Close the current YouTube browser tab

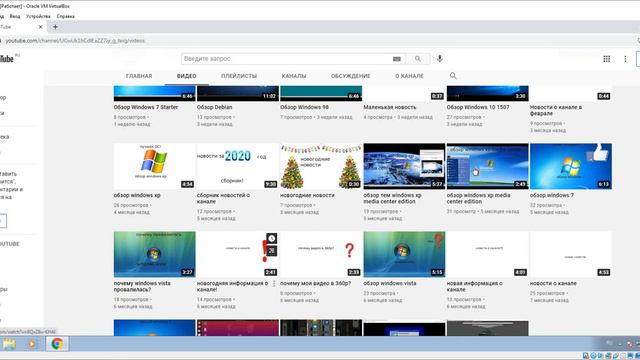(40, 27)
